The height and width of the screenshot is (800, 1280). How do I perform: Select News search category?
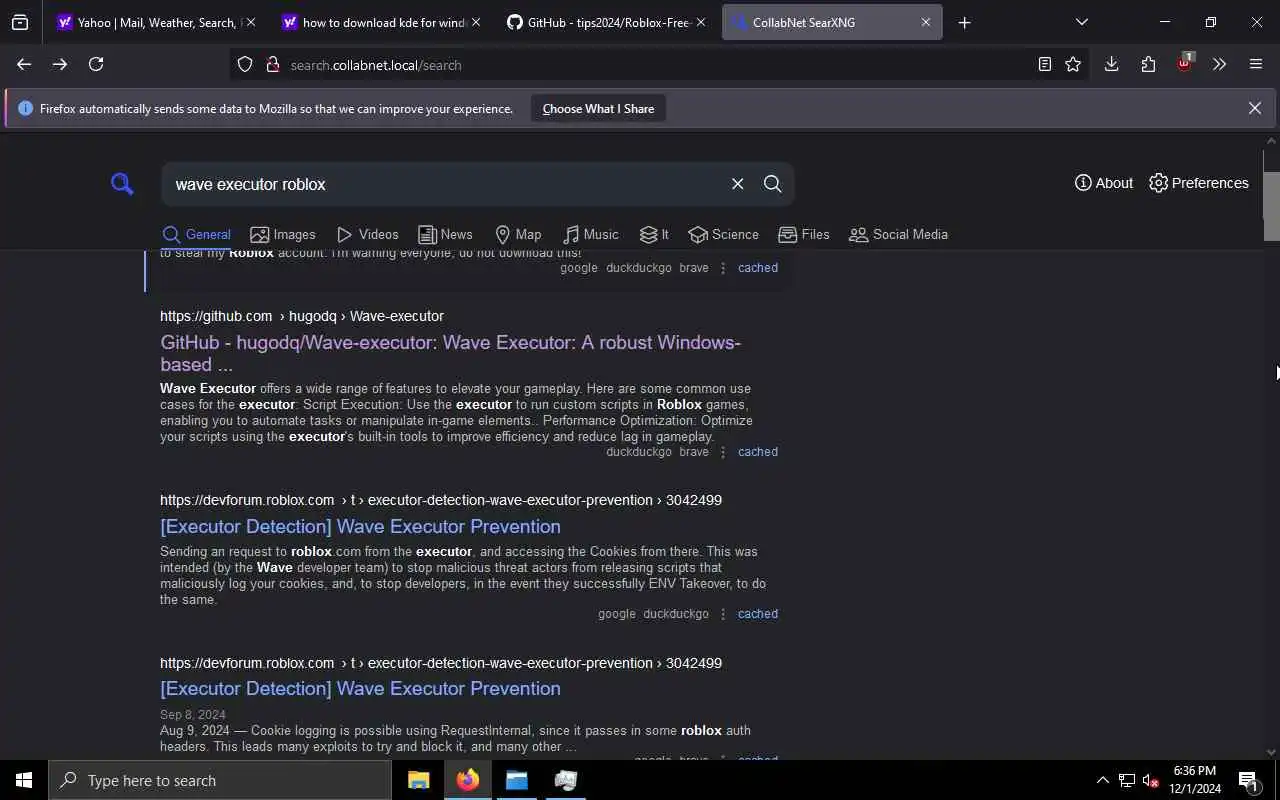[x=445, y=234]
